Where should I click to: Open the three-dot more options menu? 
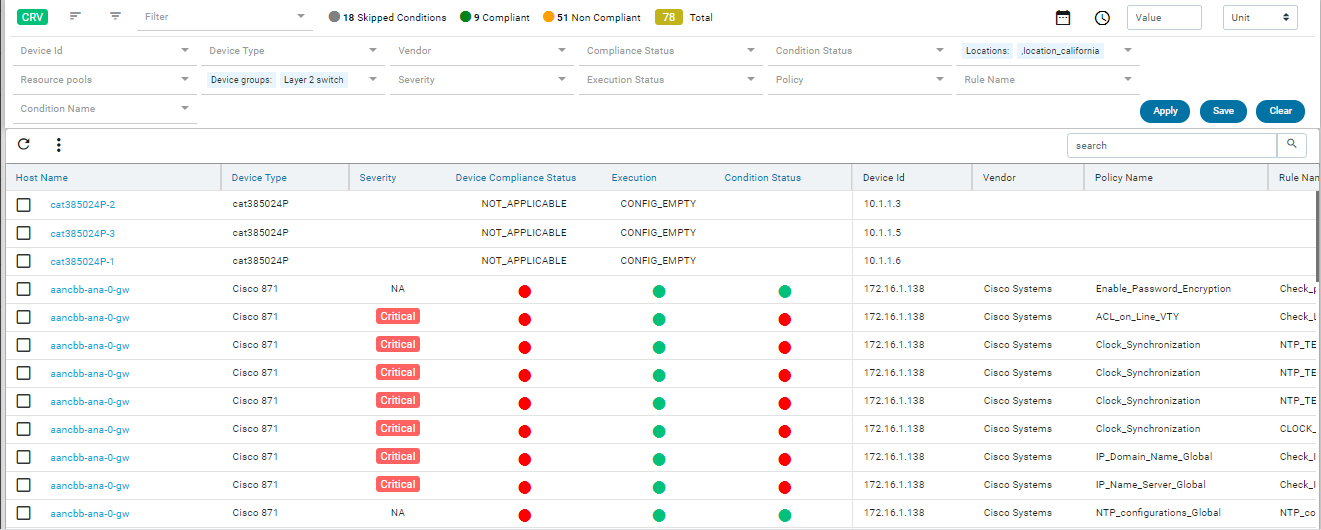click(58, 145)
